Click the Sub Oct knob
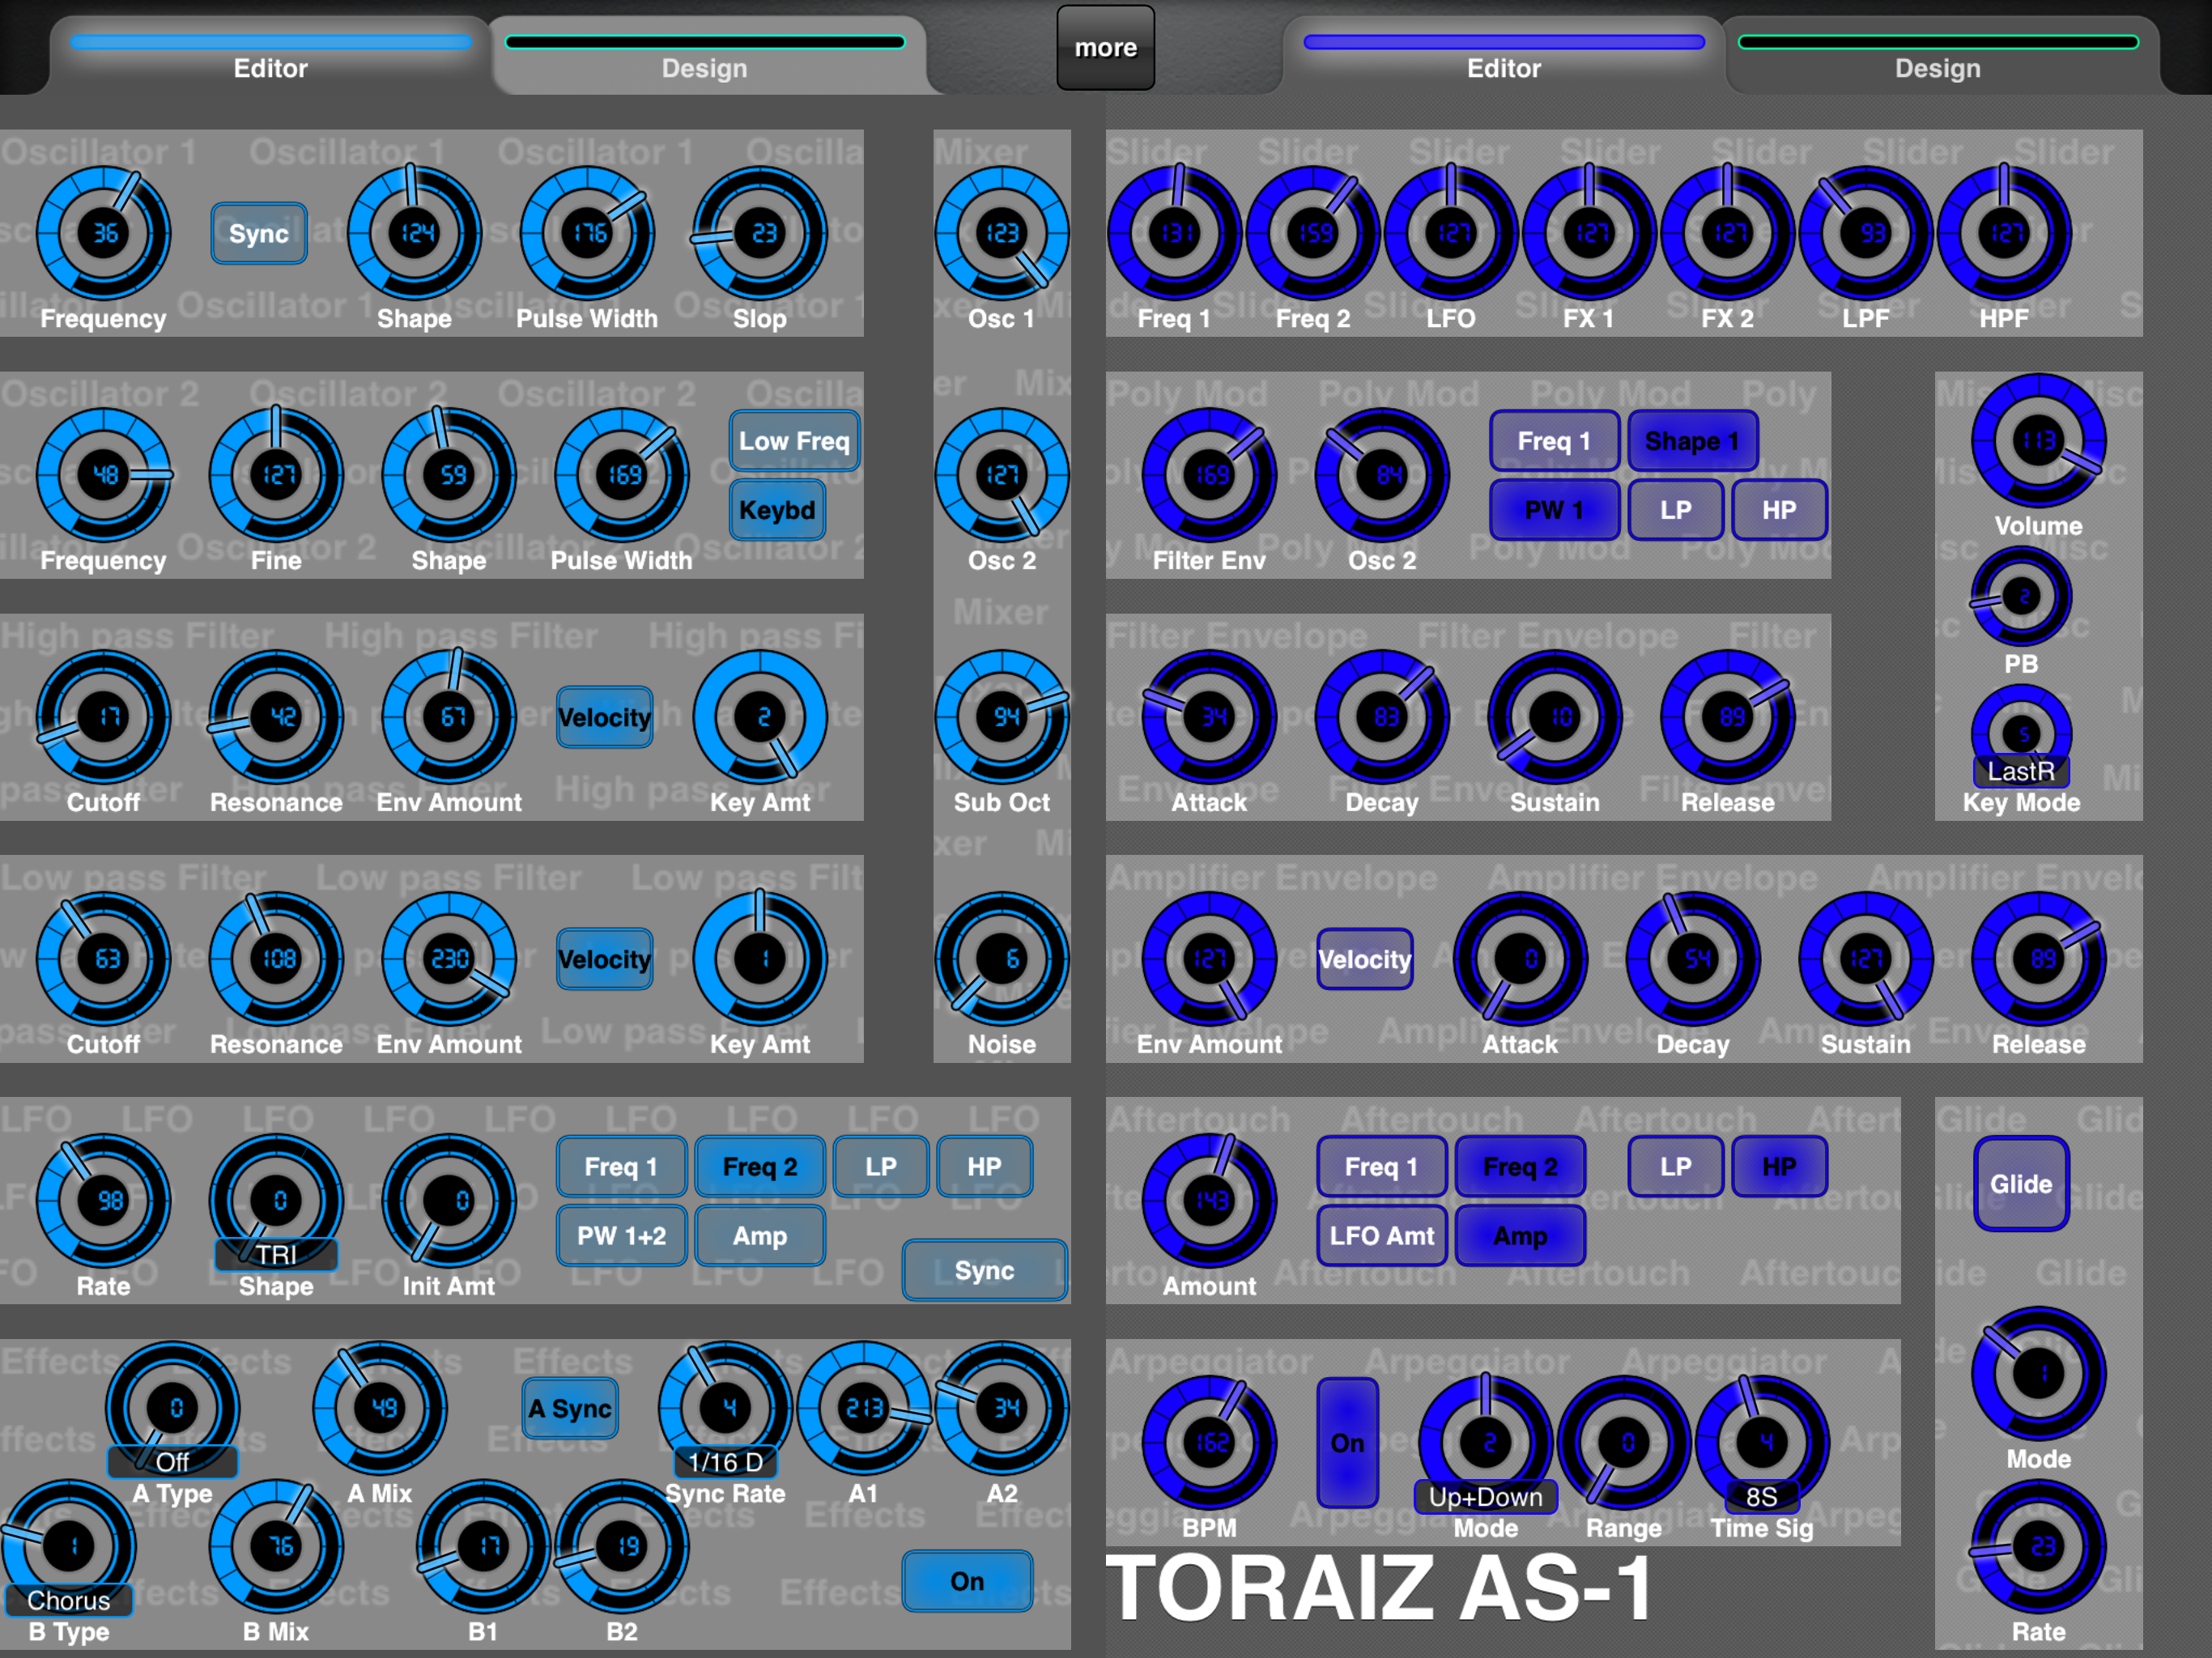 pyautogui.click(x=1002, y=717)
